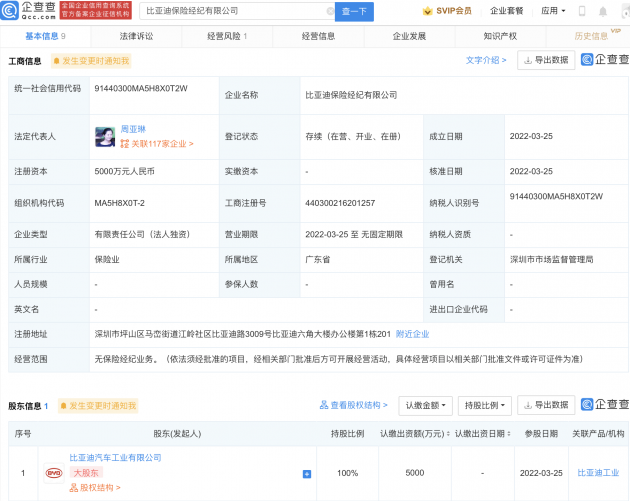This screenshot has height=501, width=630.
Task: Click the company name search input field
Action: point(235,11)
